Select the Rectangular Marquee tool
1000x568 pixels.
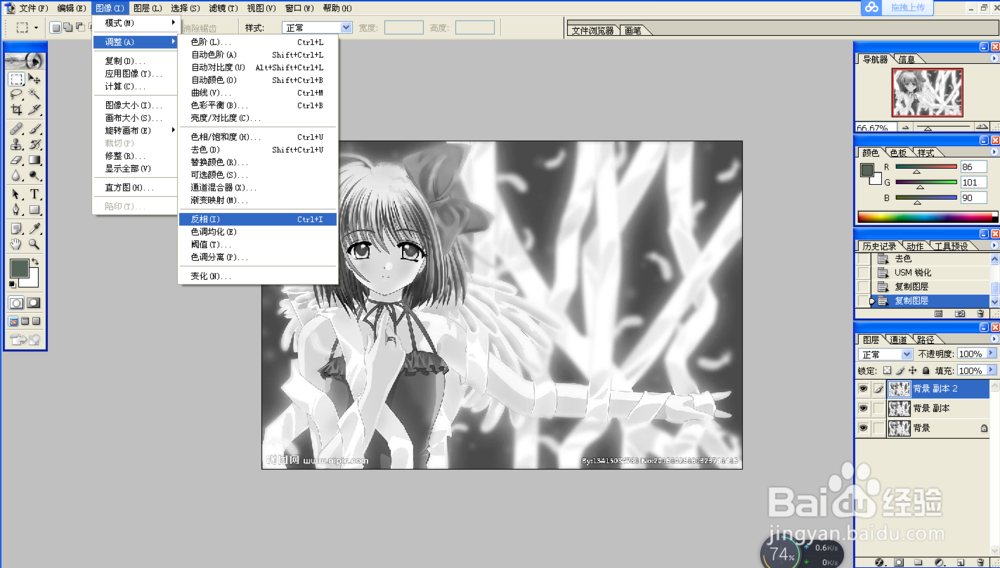click(17, 79)
